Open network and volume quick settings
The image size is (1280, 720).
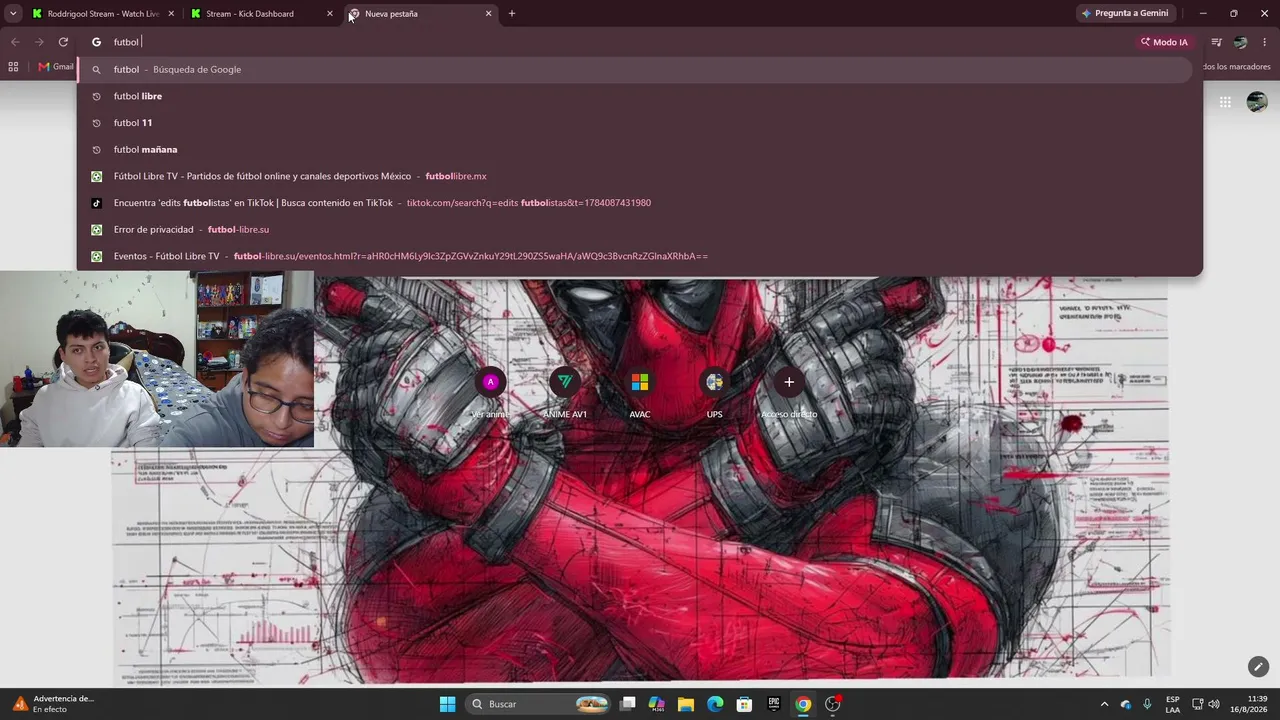[1206, 704]
